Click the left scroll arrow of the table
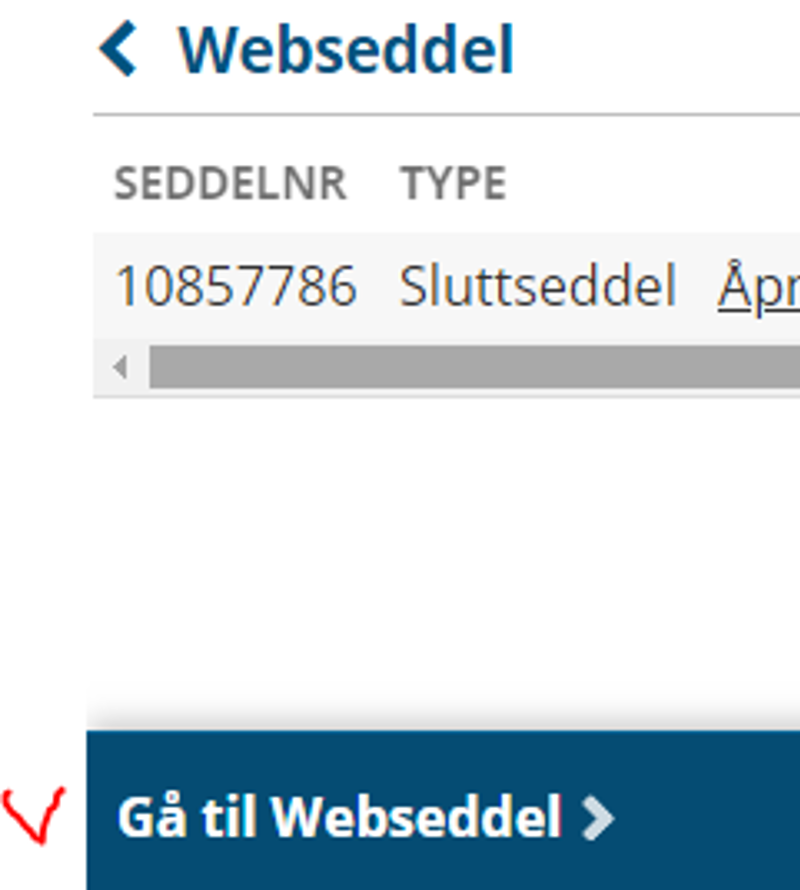 point(120,367)
